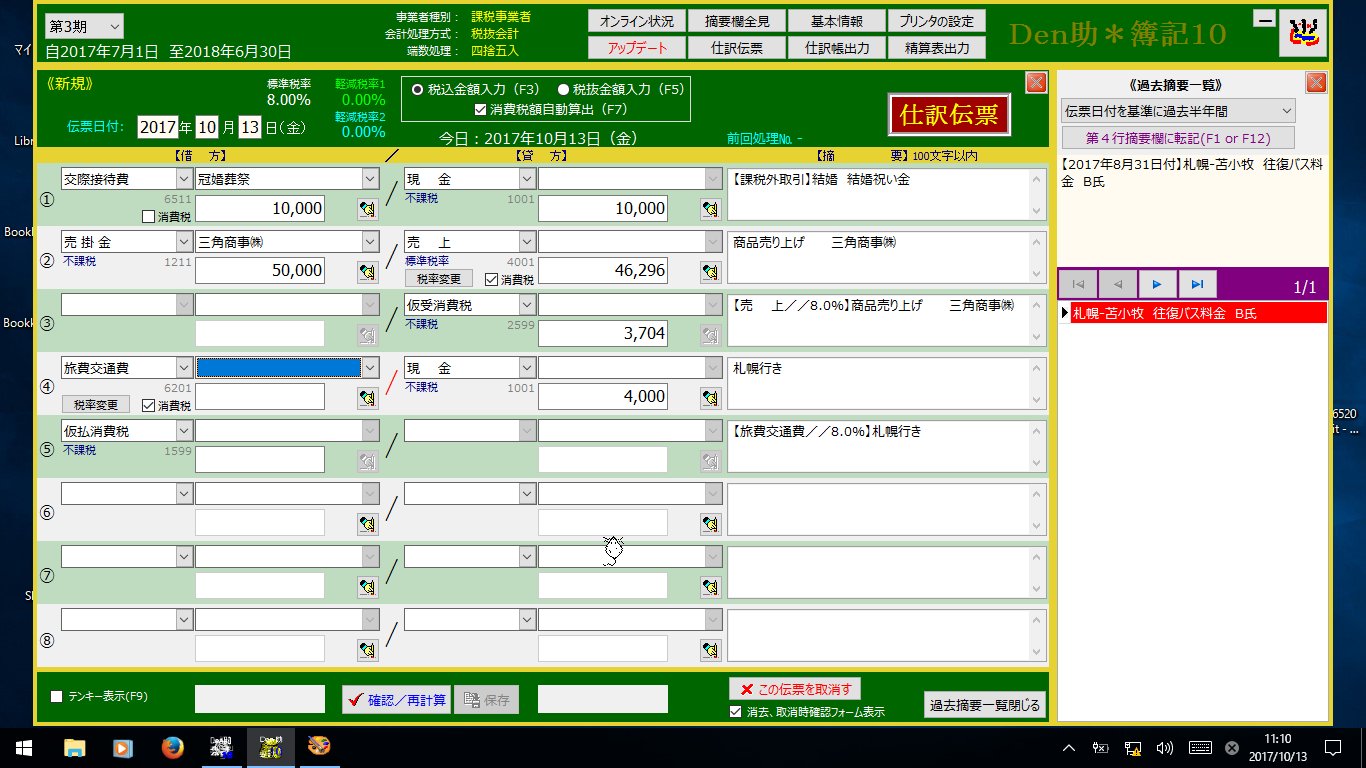Toggle 消費税額自動算出 (F7) checkbox

pyautogui.click(x=481, y=109)
